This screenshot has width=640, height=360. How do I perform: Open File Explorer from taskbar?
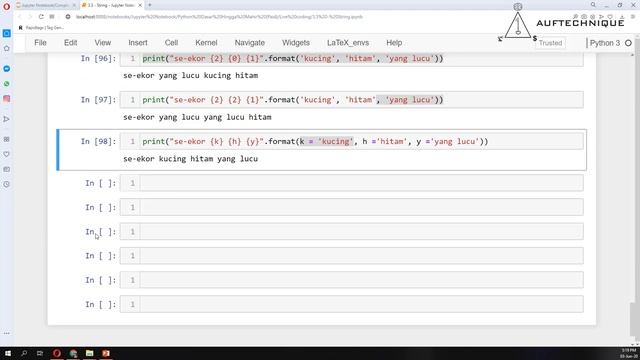click(89, 353)
